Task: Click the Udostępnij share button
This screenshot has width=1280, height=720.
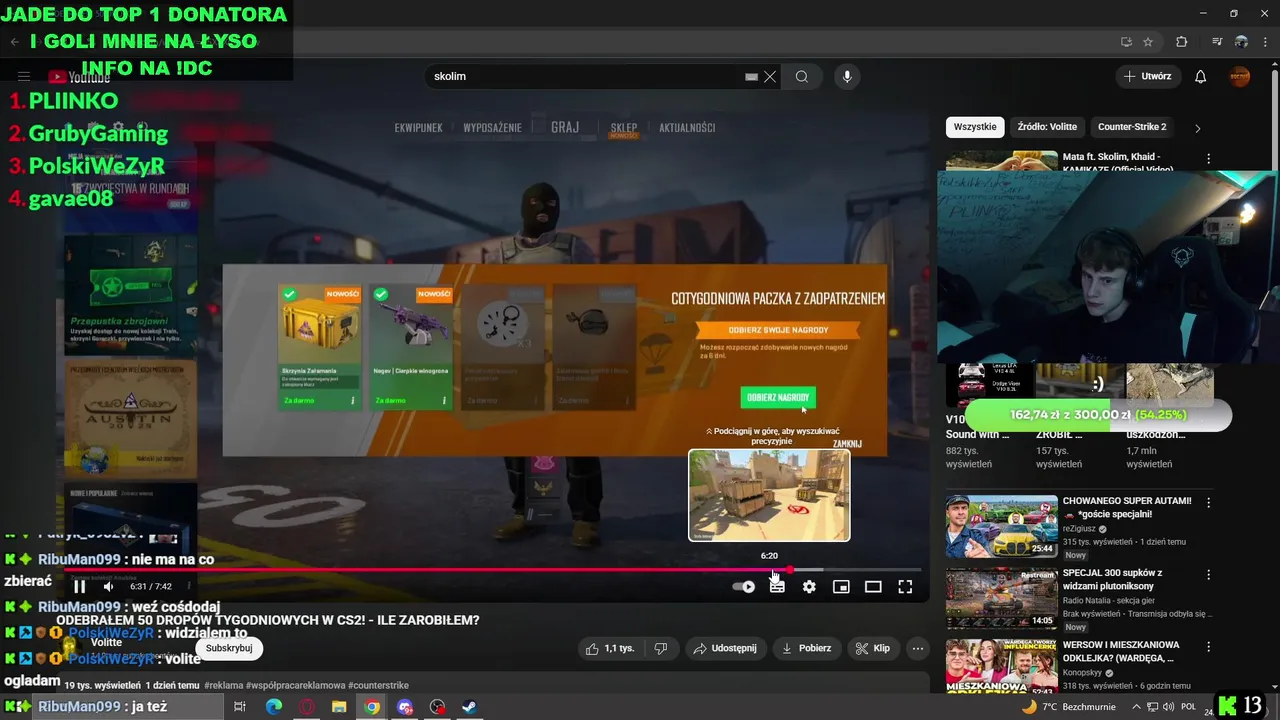Action: 726,648
